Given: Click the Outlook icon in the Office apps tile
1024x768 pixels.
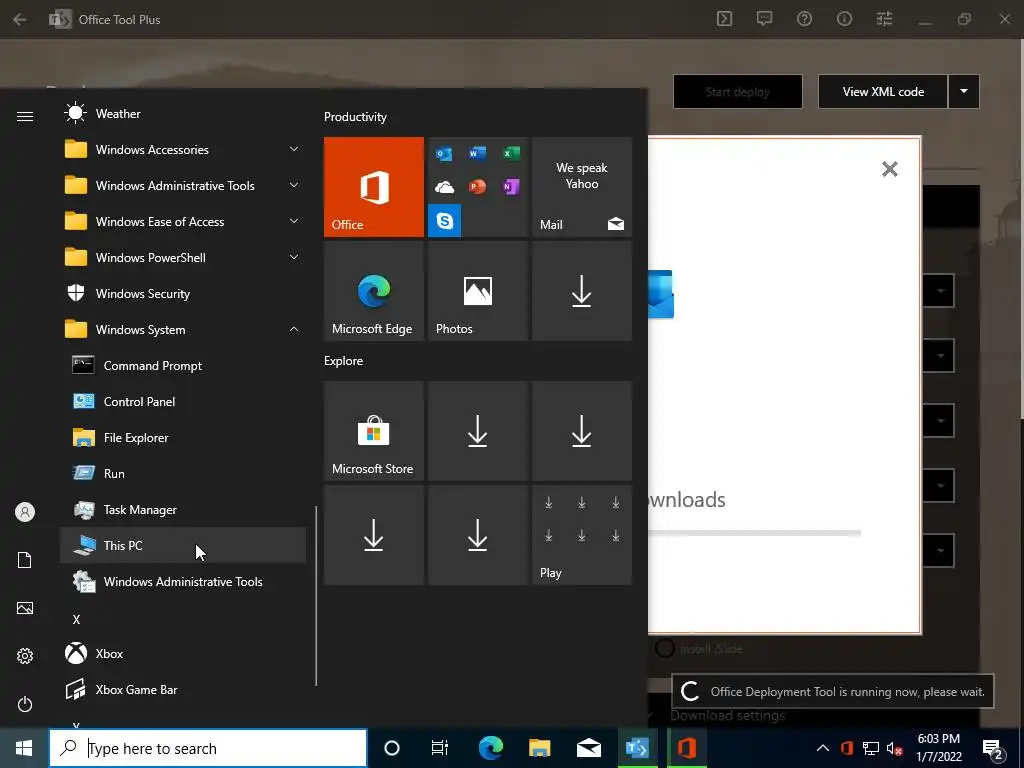Looking at the screenshot, I should tap(444, 154).
